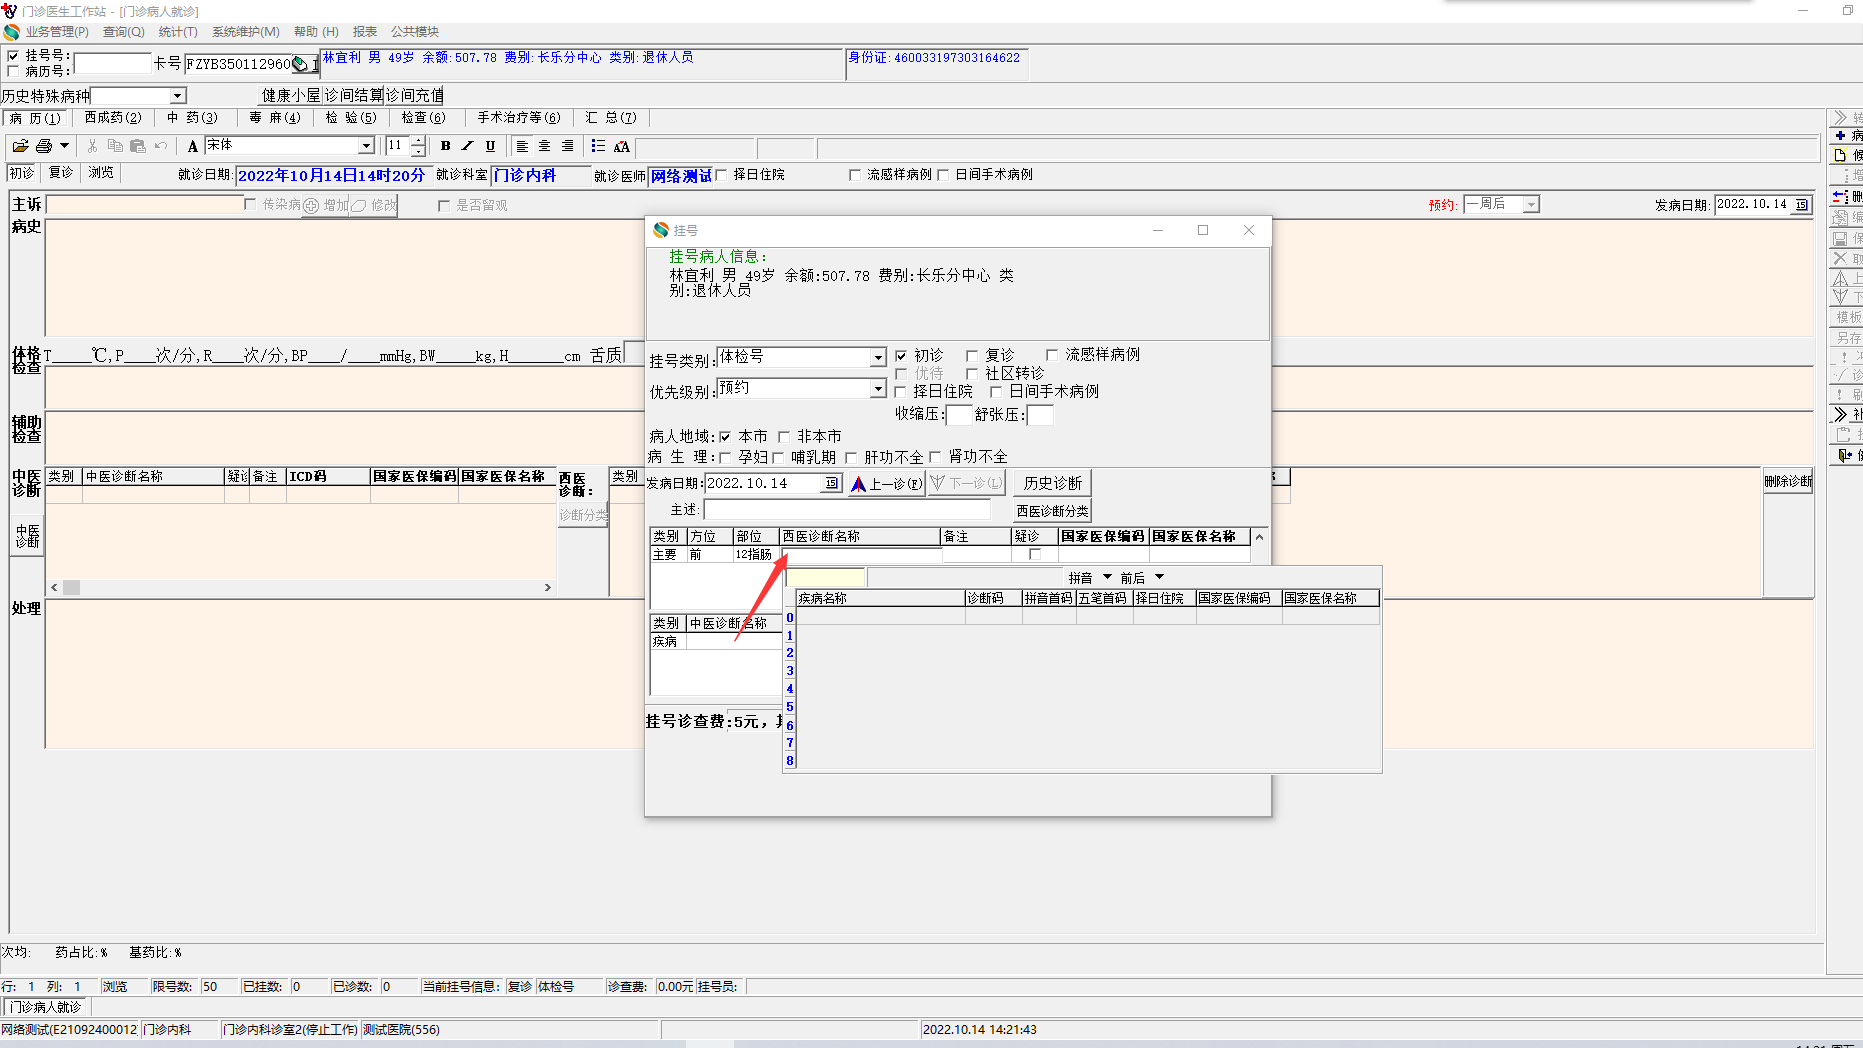The height and width of the screenshot is (1048, 1863).
Task: Click the 历史诊断 button
Action: [1053, 483]
